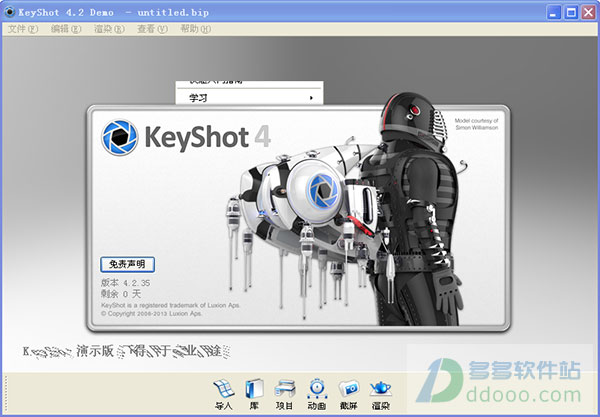The image size is (600, 417).
Task: Click the 导入 import toolbar icon
Action: 224,394
